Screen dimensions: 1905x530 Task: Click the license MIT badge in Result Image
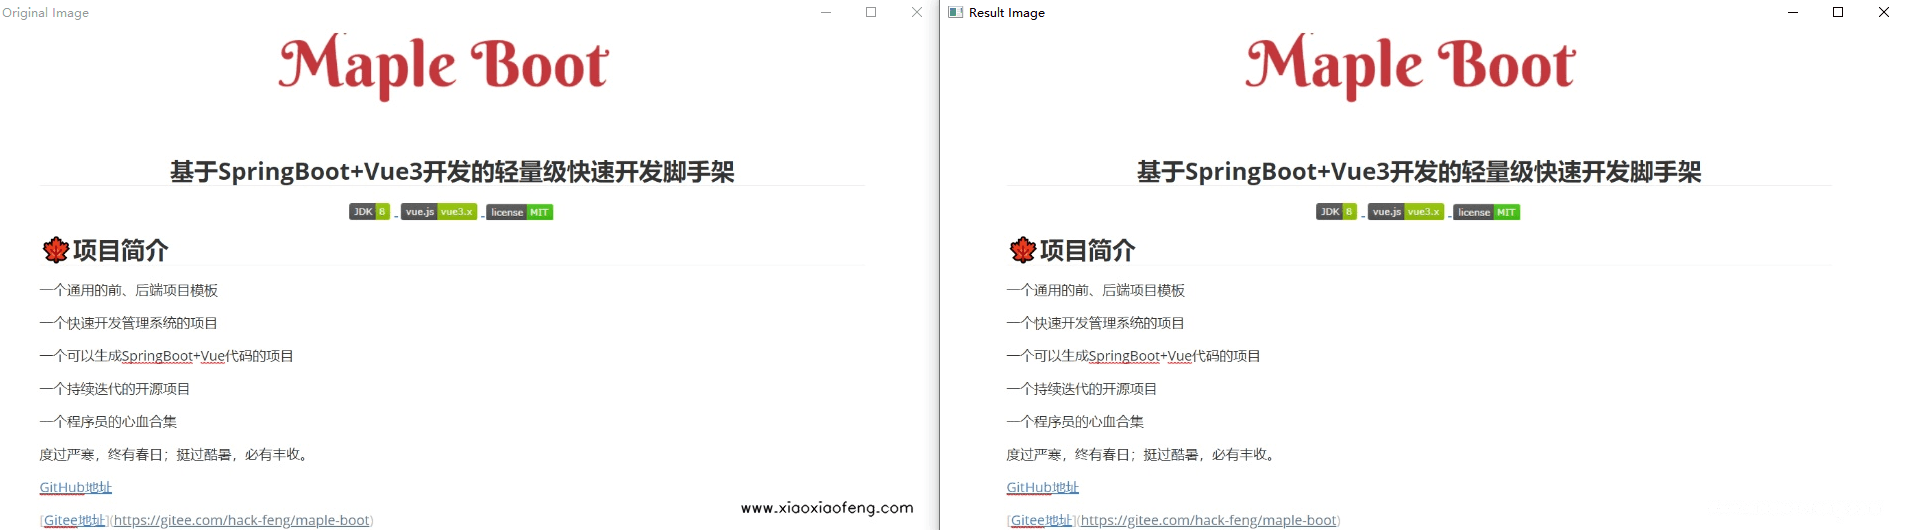(x=1487, y=212)
